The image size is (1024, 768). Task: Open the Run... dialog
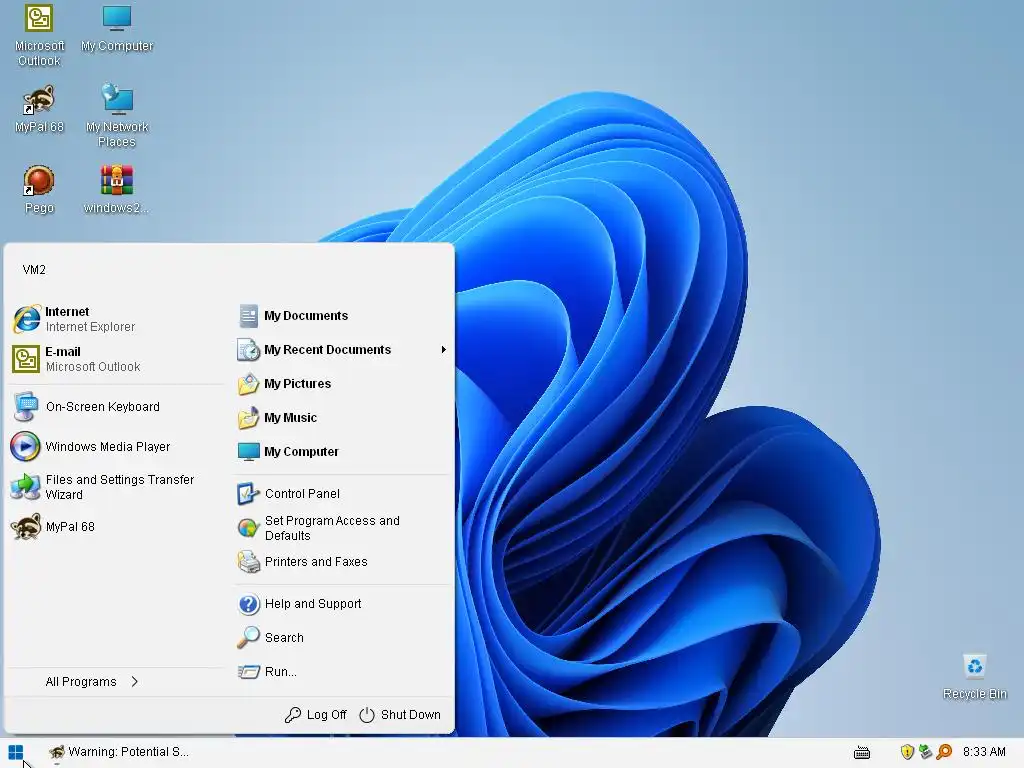342,672
